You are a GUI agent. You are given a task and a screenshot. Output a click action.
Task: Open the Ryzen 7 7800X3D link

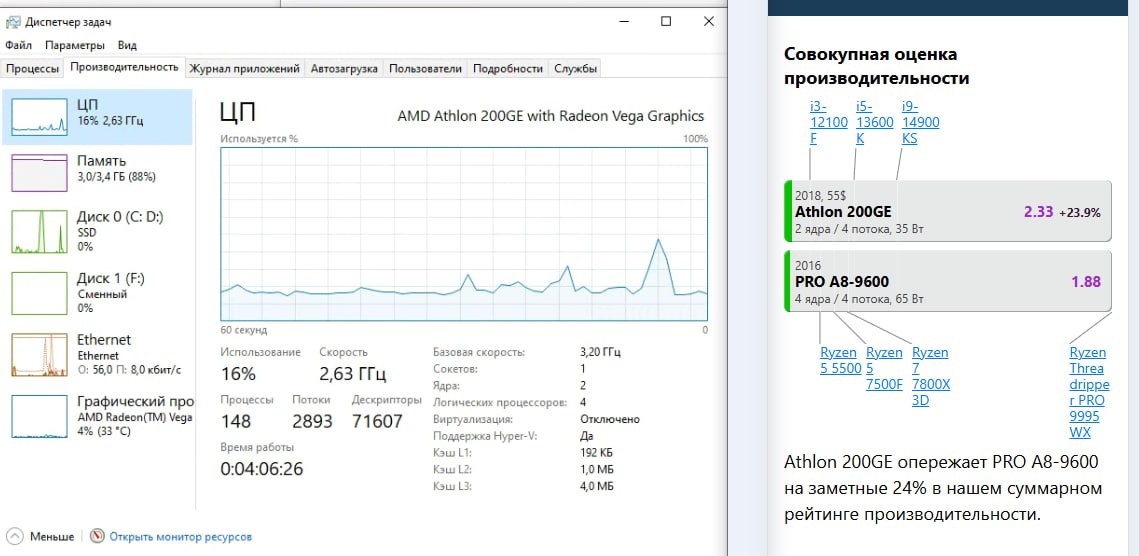point(931,376)
